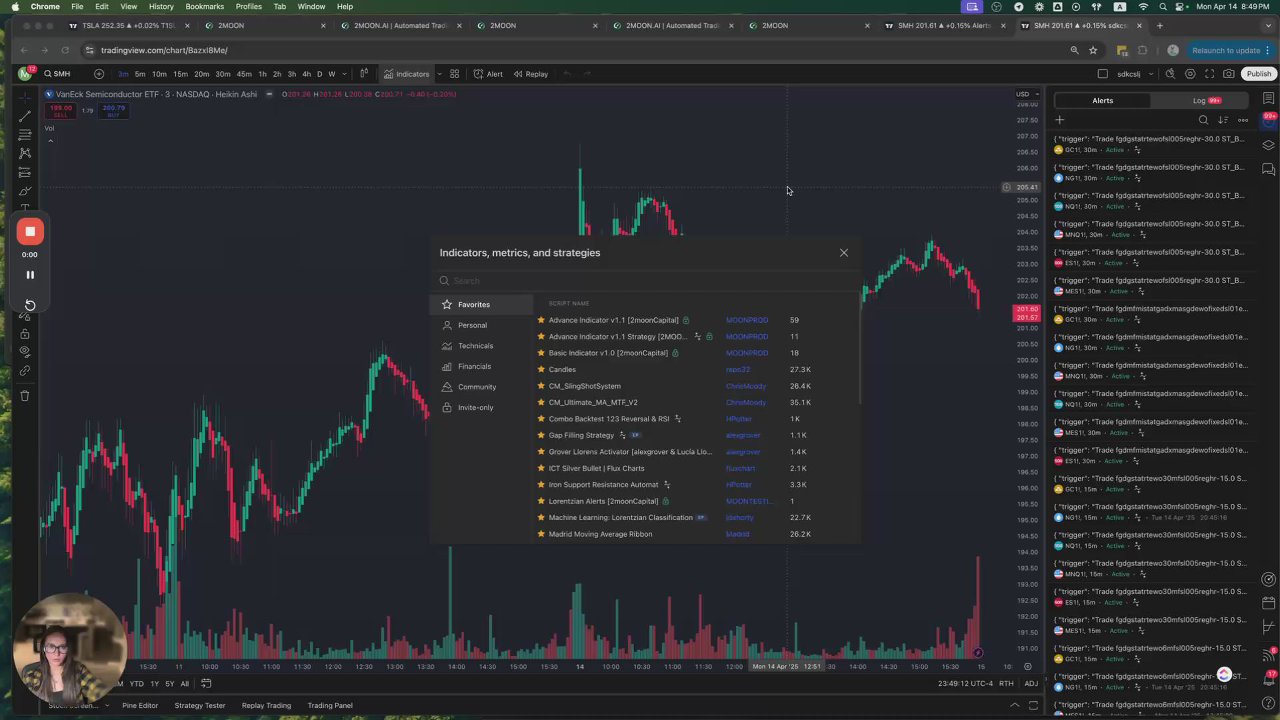The width and height of the screenshot is (1280, 720).
Task: Click the red stop recording button
Action: [x=30, y=232]
